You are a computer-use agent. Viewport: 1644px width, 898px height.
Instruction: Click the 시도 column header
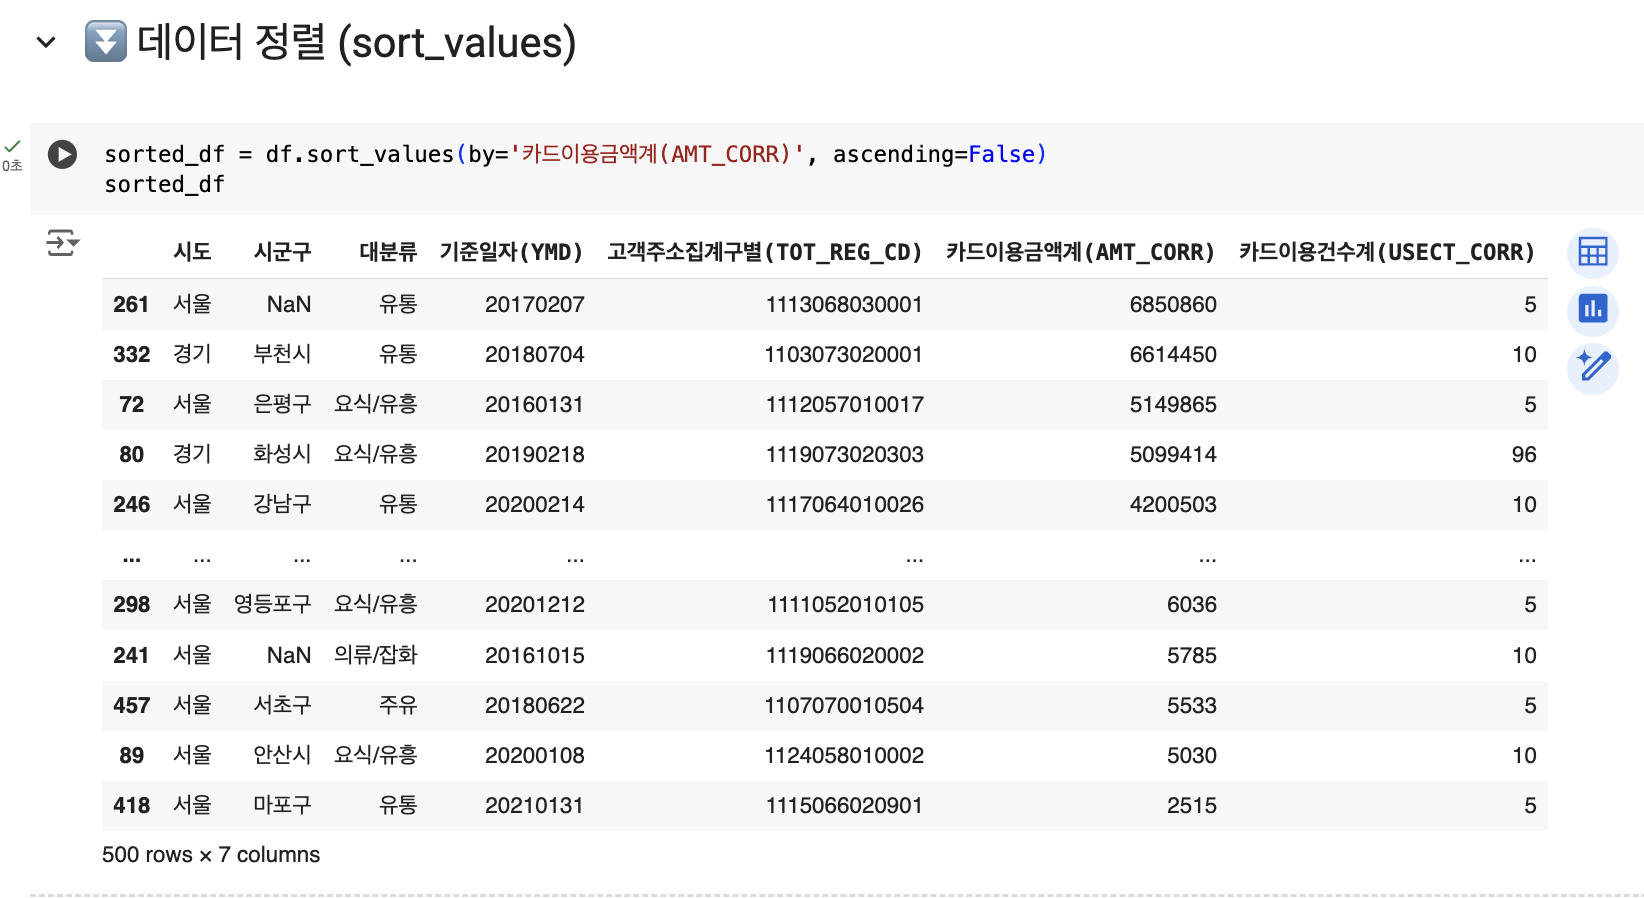click(192, 252)
